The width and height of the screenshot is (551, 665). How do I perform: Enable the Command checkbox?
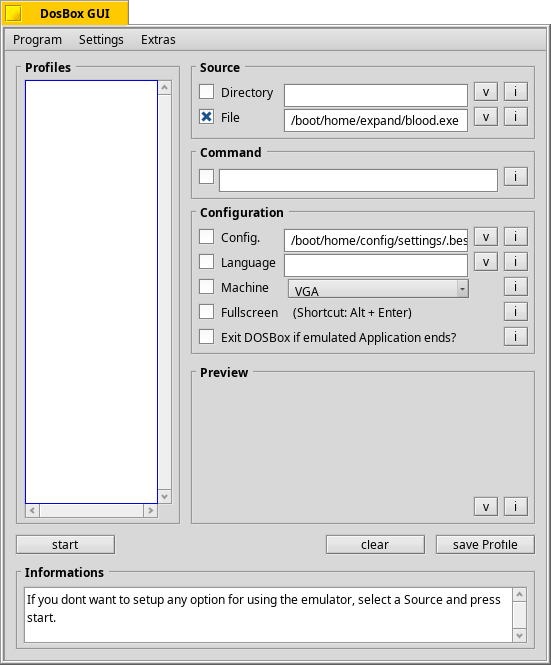(x=207, y=176)
